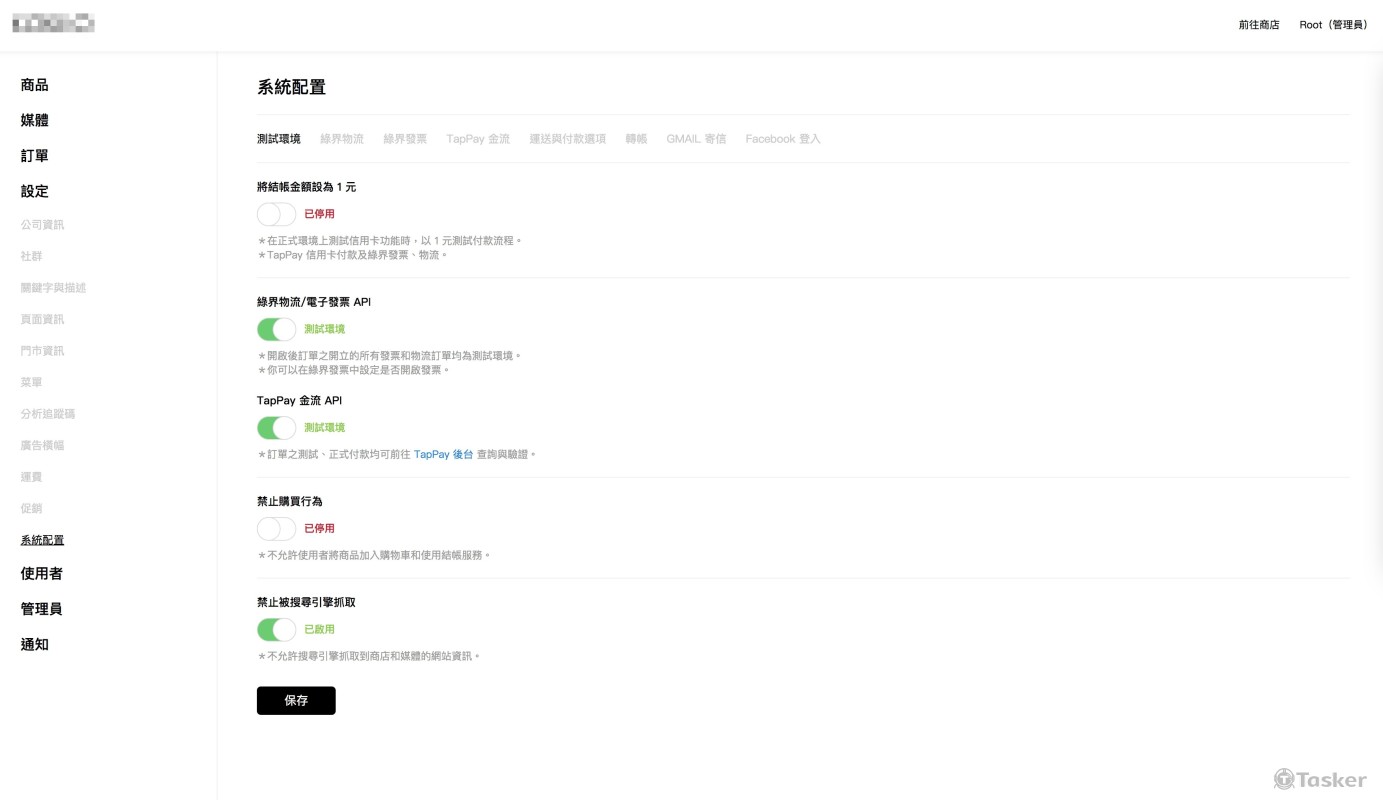Toggle the TapPay 金流 API switch

coord(276,428)
